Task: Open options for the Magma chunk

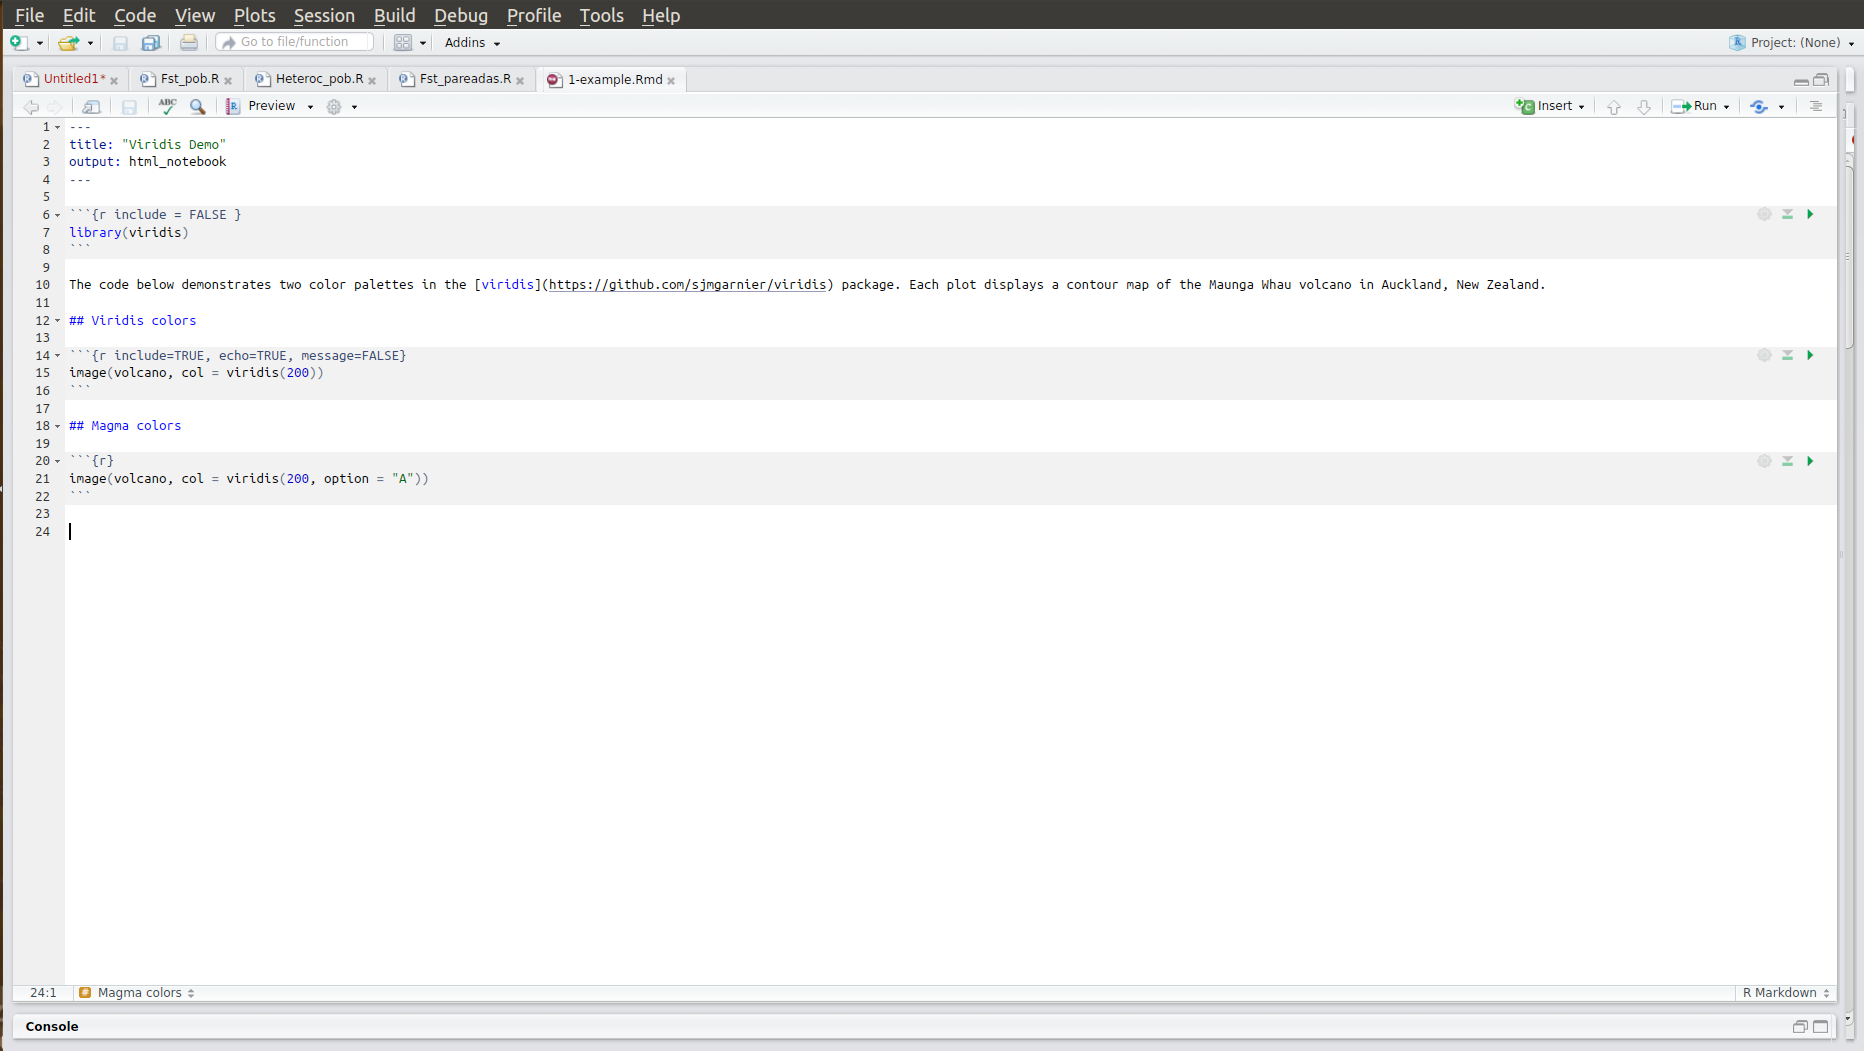Action: pos(1764,461)
